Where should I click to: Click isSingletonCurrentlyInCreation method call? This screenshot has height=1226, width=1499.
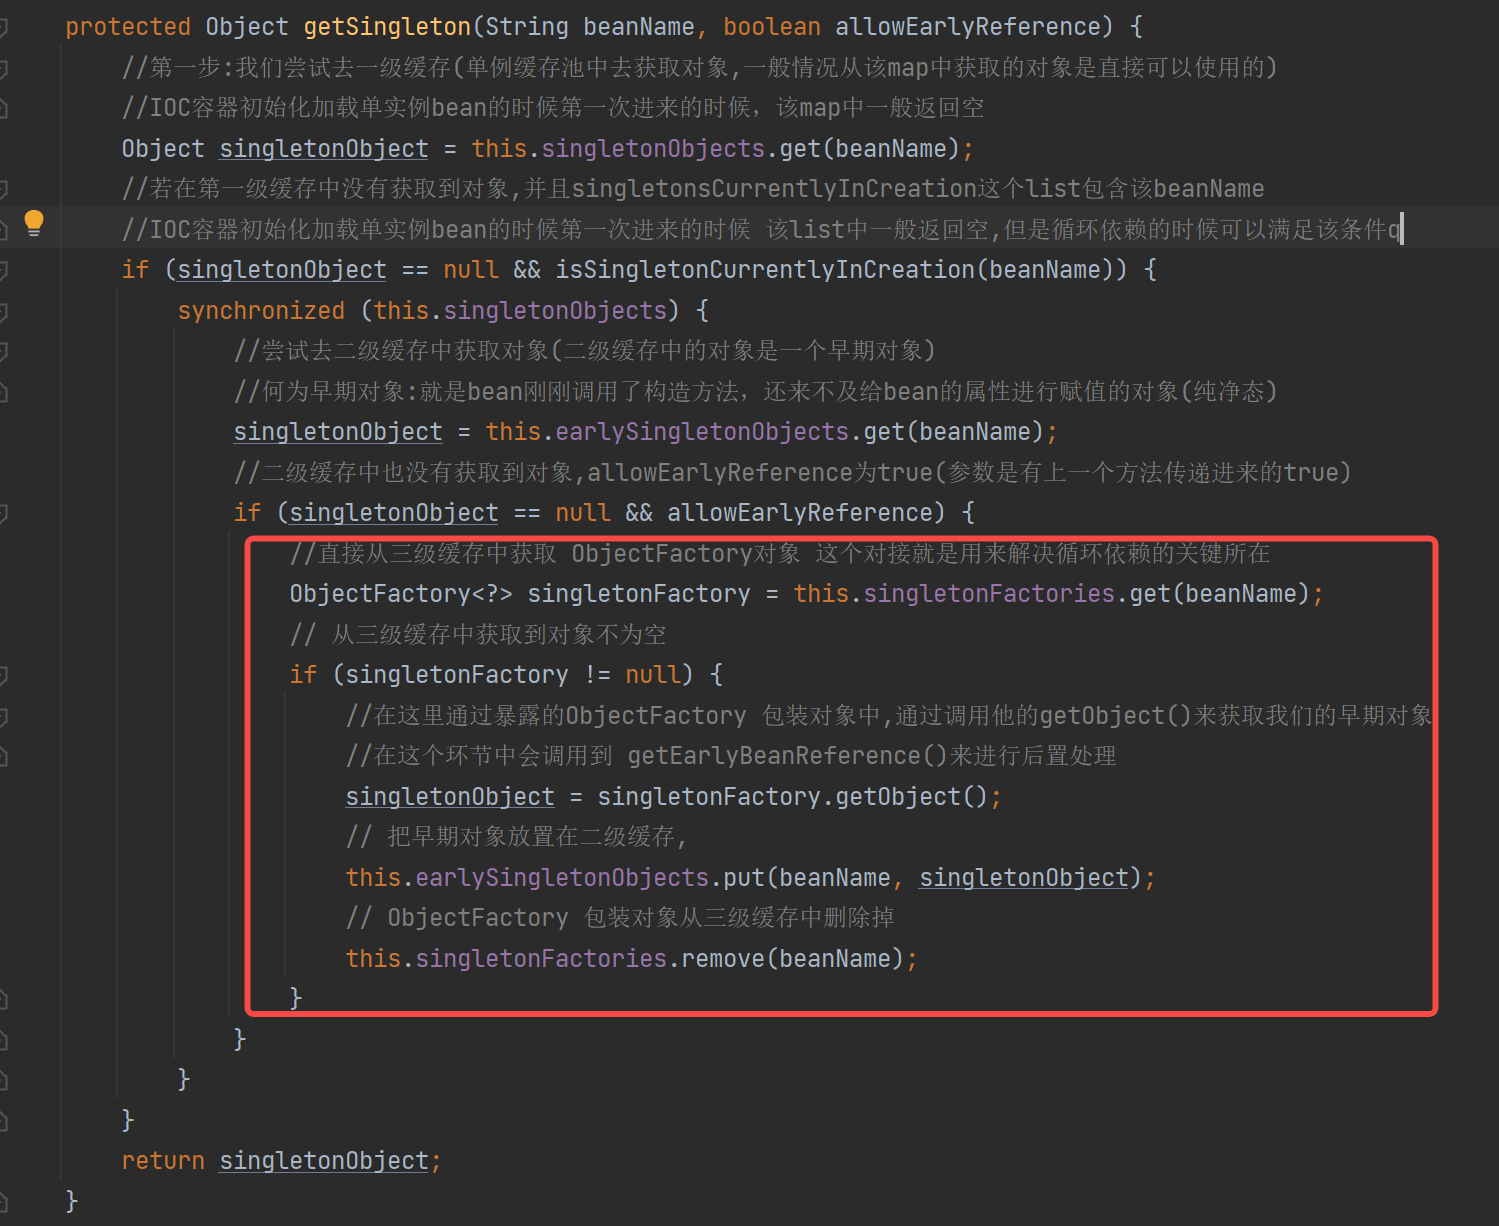tap(765, 270)
